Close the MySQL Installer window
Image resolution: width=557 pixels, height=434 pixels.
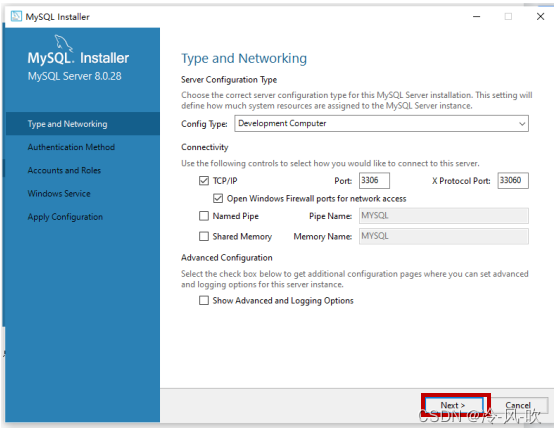[540, 16]
